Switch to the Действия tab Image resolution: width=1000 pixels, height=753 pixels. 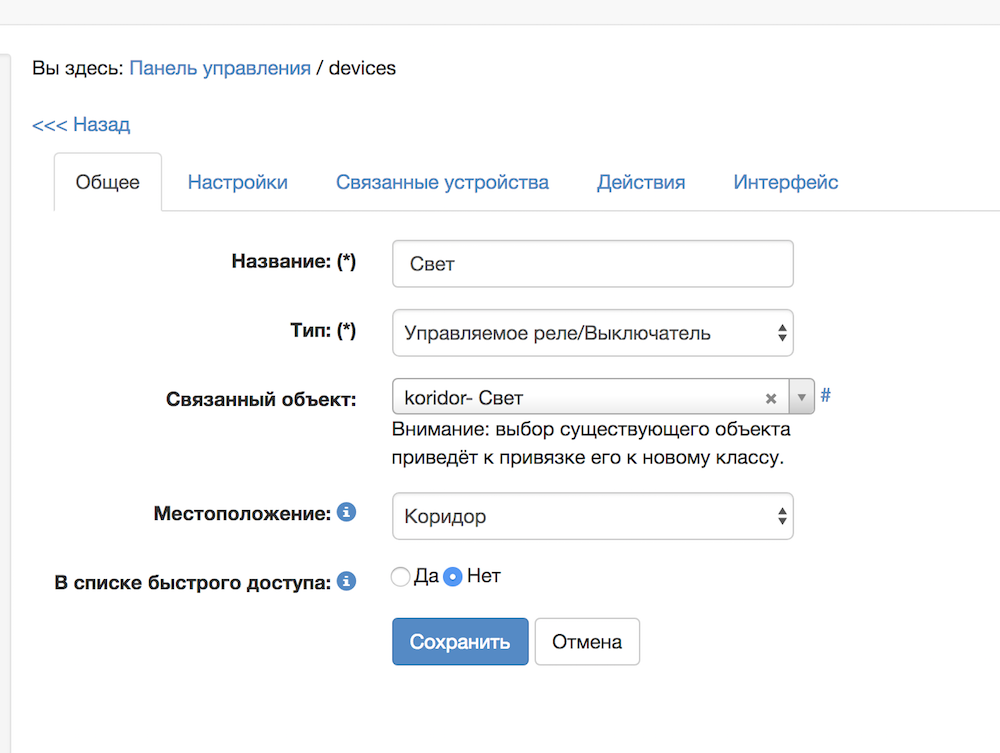tap(641, 182)
